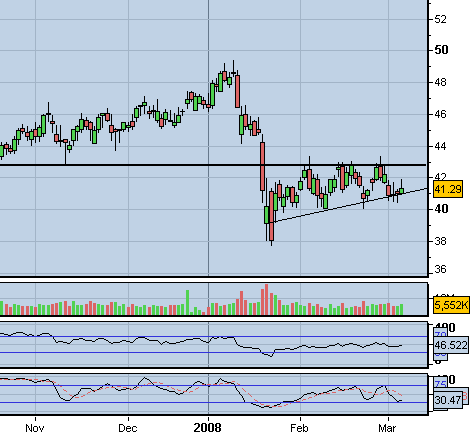Select the bold 2008 date axis label
473x433 pixels.
click(207, 427)
